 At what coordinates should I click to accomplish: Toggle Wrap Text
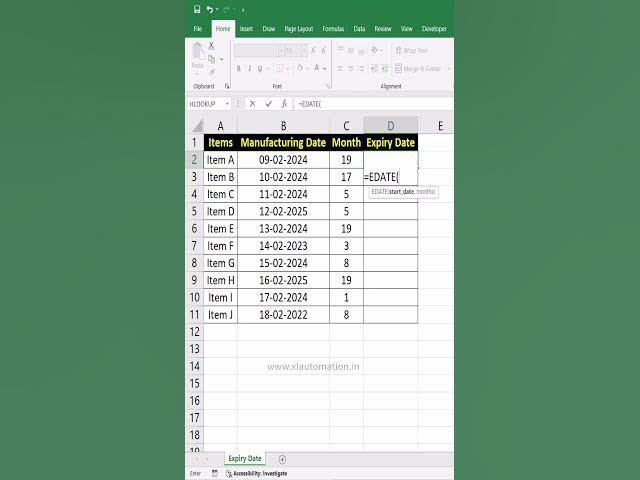click(x=411, y=51)
